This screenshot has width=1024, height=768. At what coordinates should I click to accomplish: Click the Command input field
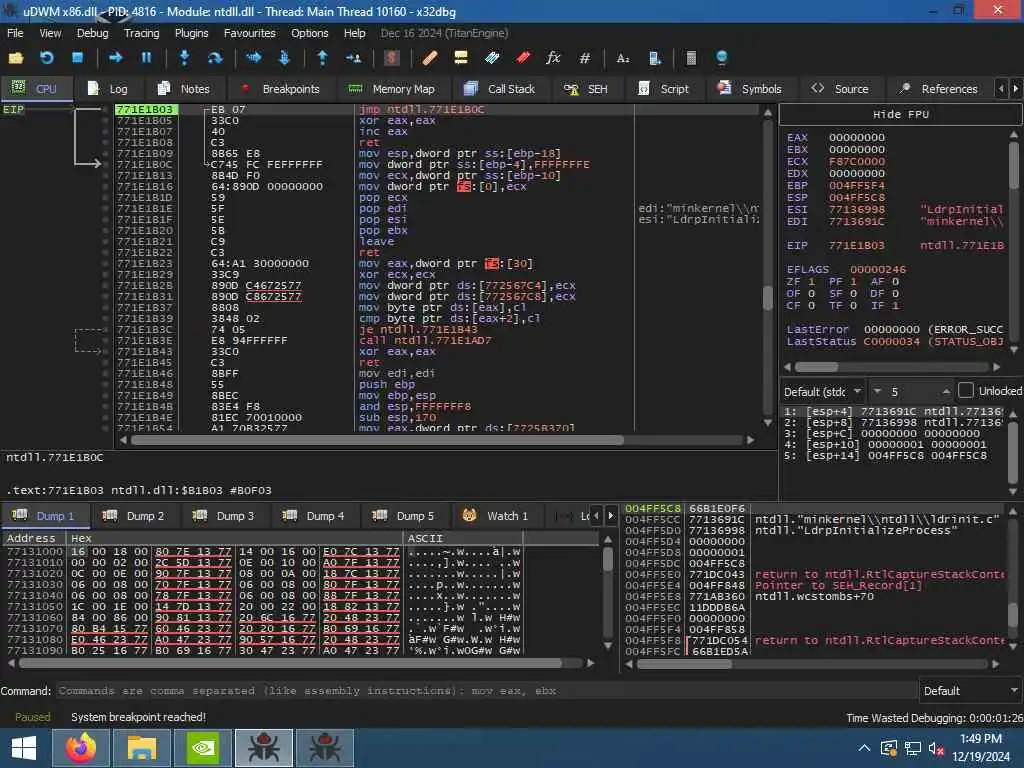click(486, 691)
